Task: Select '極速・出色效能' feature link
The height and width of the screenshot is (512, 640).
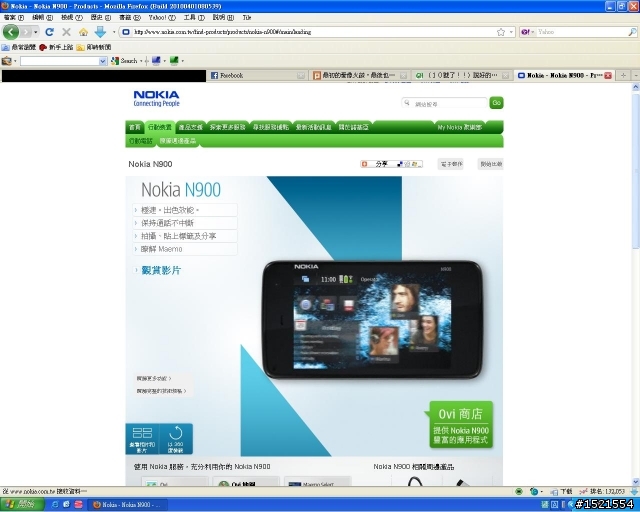Action: [x=185, y=210]
